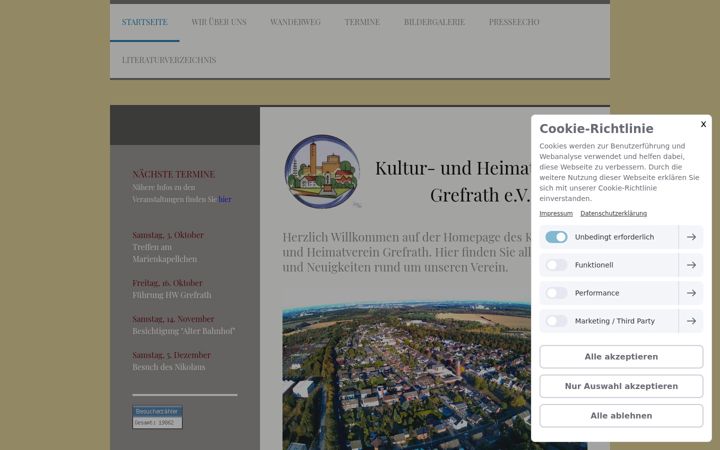Enable the Funktionell cookie switch

(556, 265)
